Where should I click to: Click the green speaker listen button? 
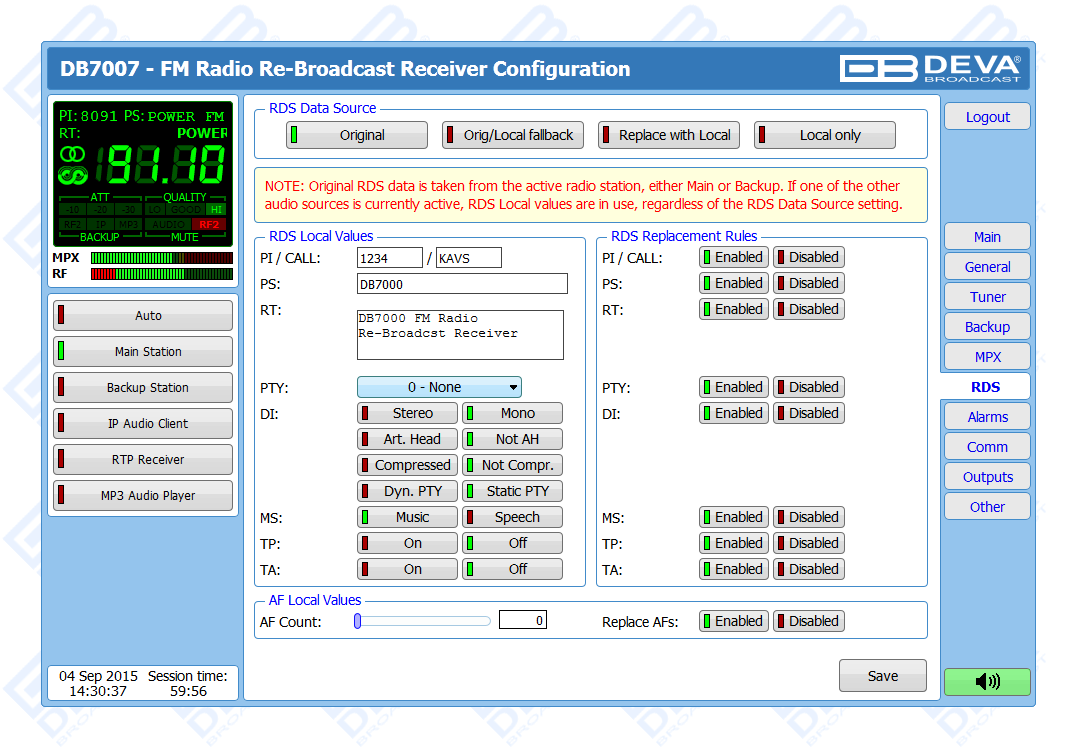point(986,682)
